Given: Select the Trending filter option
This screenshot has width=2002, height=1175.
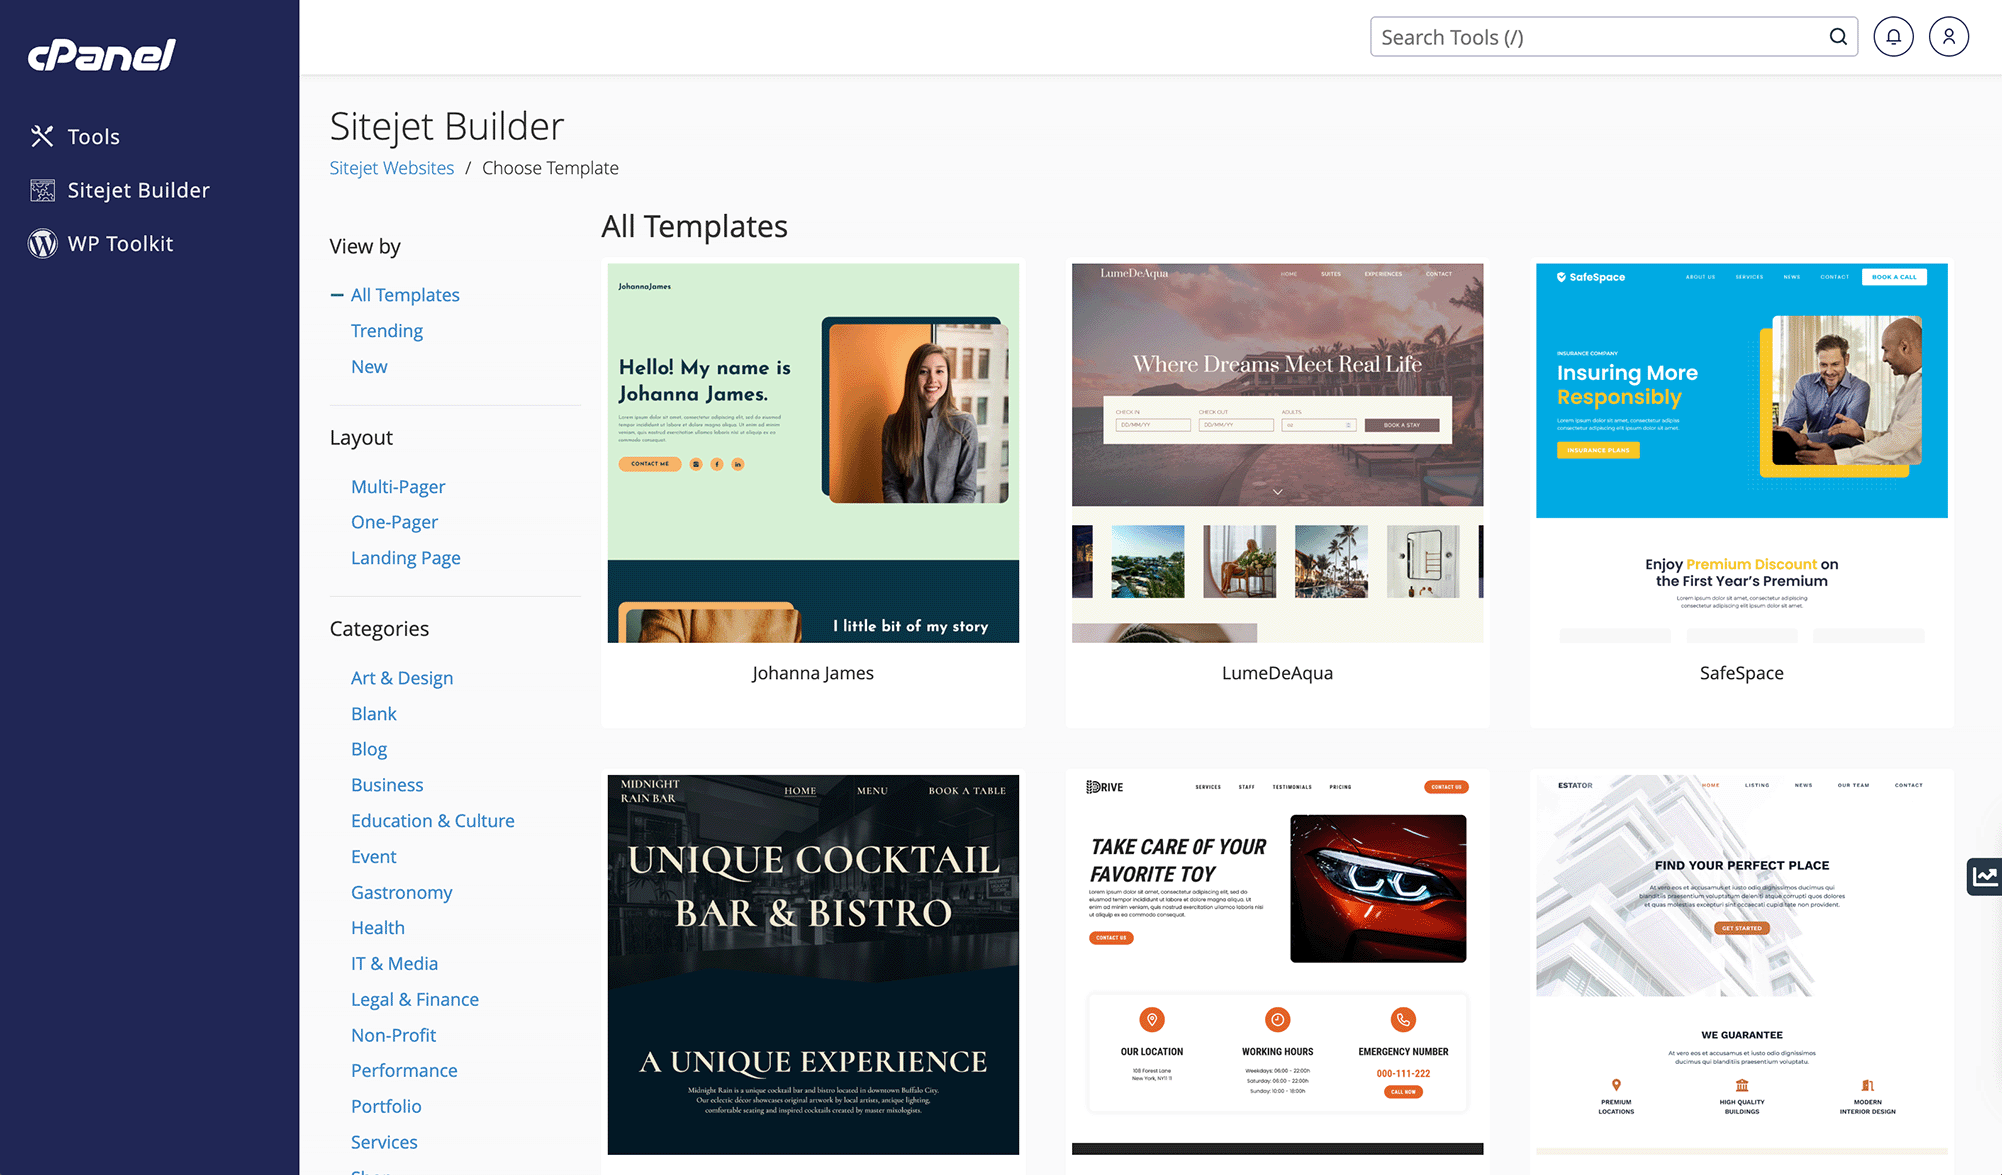Looking at the screenshot, I should pos(386,330).
